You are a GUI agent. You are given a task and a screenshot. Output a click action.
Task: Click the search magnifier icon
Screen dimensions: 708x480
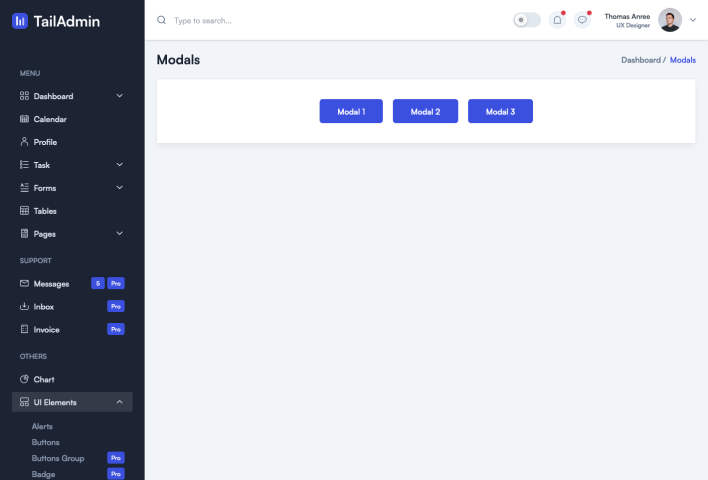coord(162,20)
